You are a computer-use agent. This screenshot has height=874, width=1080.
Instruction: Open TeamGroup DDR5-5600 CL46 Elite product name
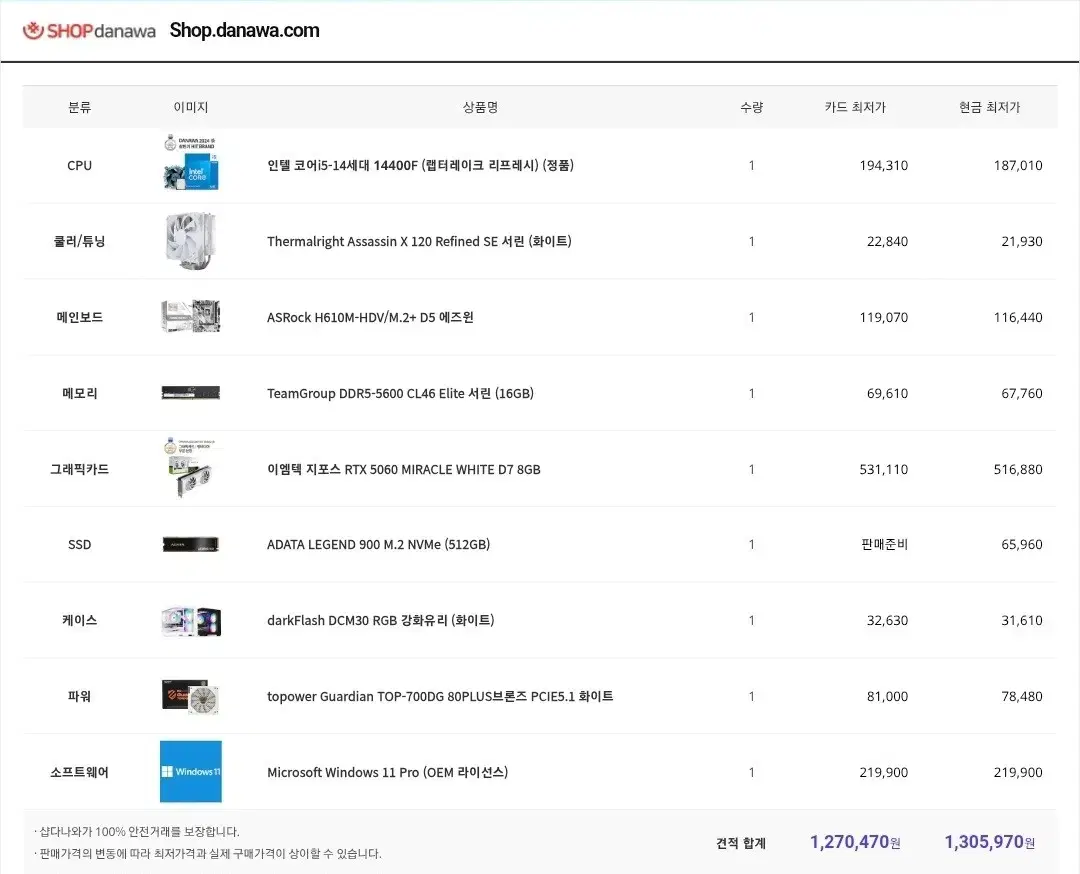click(x=400, y=393)
